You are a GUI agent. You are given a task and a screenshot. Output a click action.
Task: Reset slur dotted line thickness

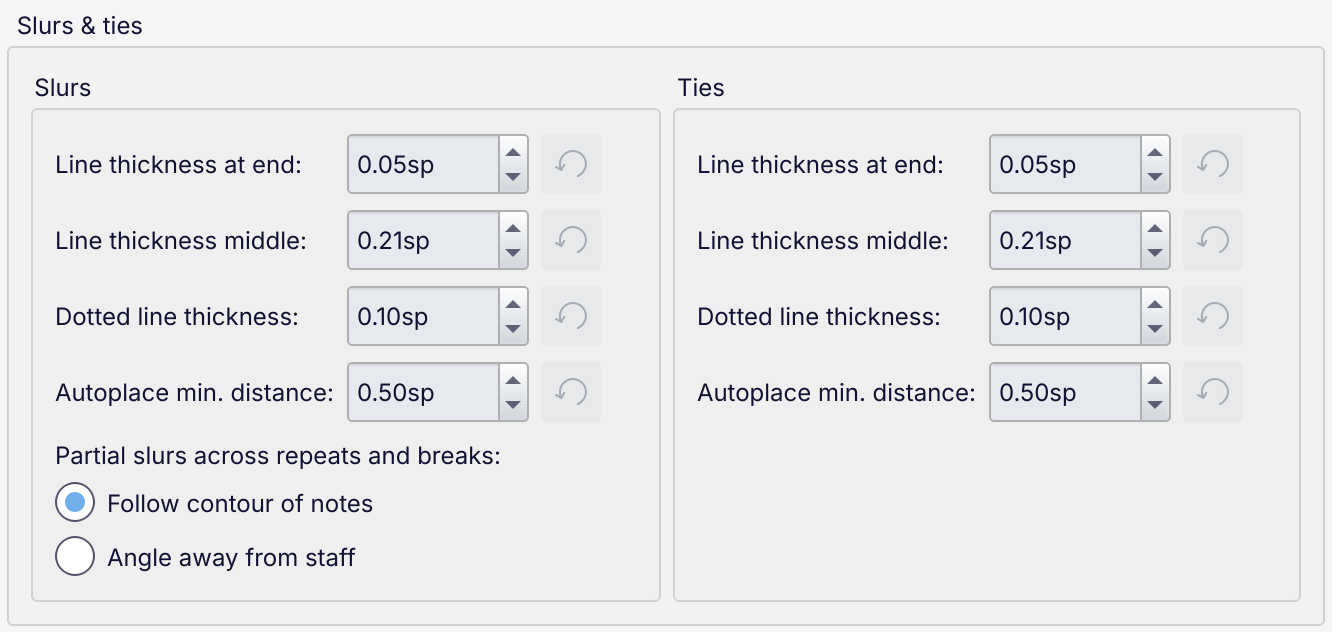click(571, 316)
